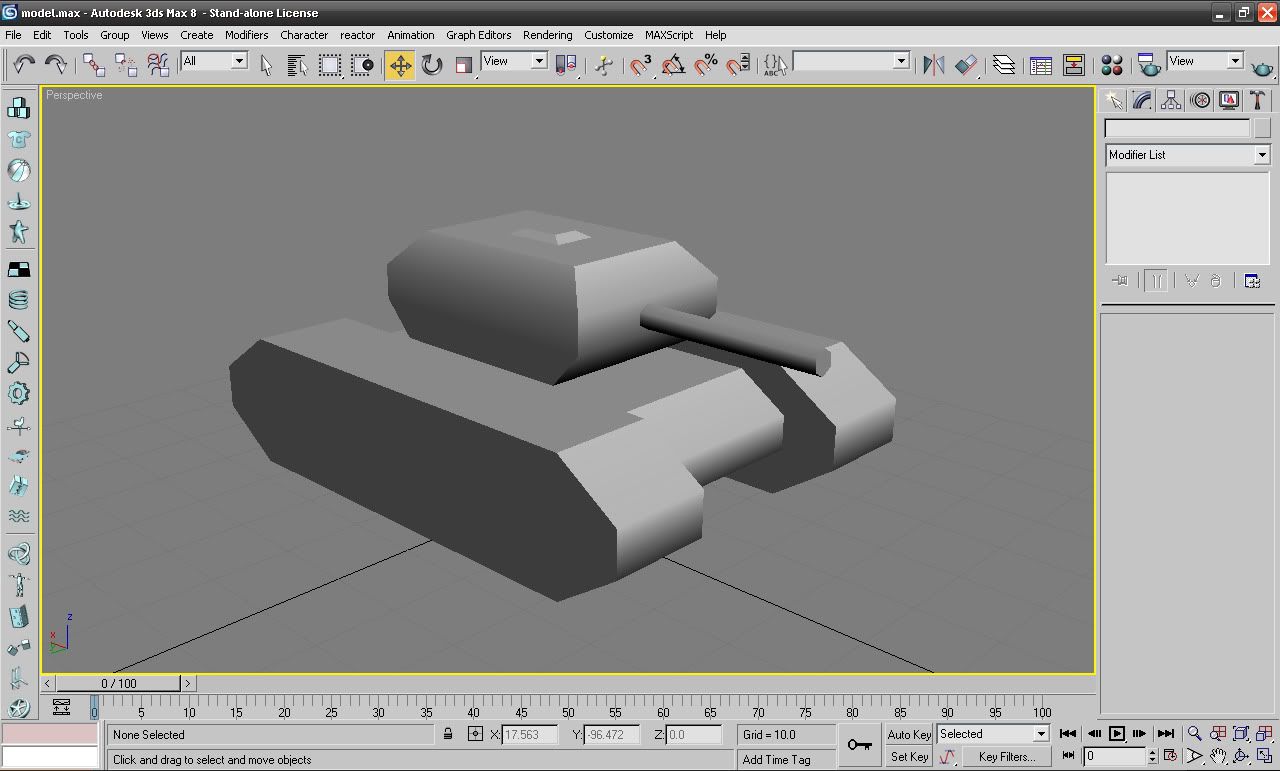Click the object name input field

point(1177,129)
